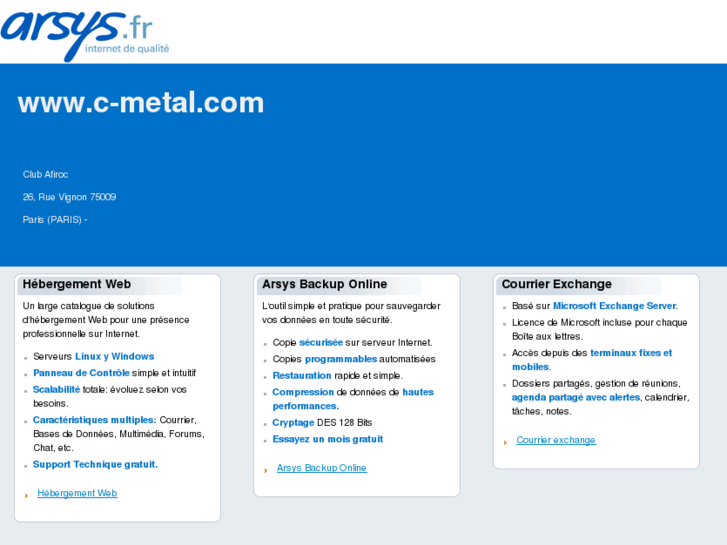The height and width of the screenshot is (545, 727).
Task: Open the Arsys Backup Online link
Action: (322, 468)
